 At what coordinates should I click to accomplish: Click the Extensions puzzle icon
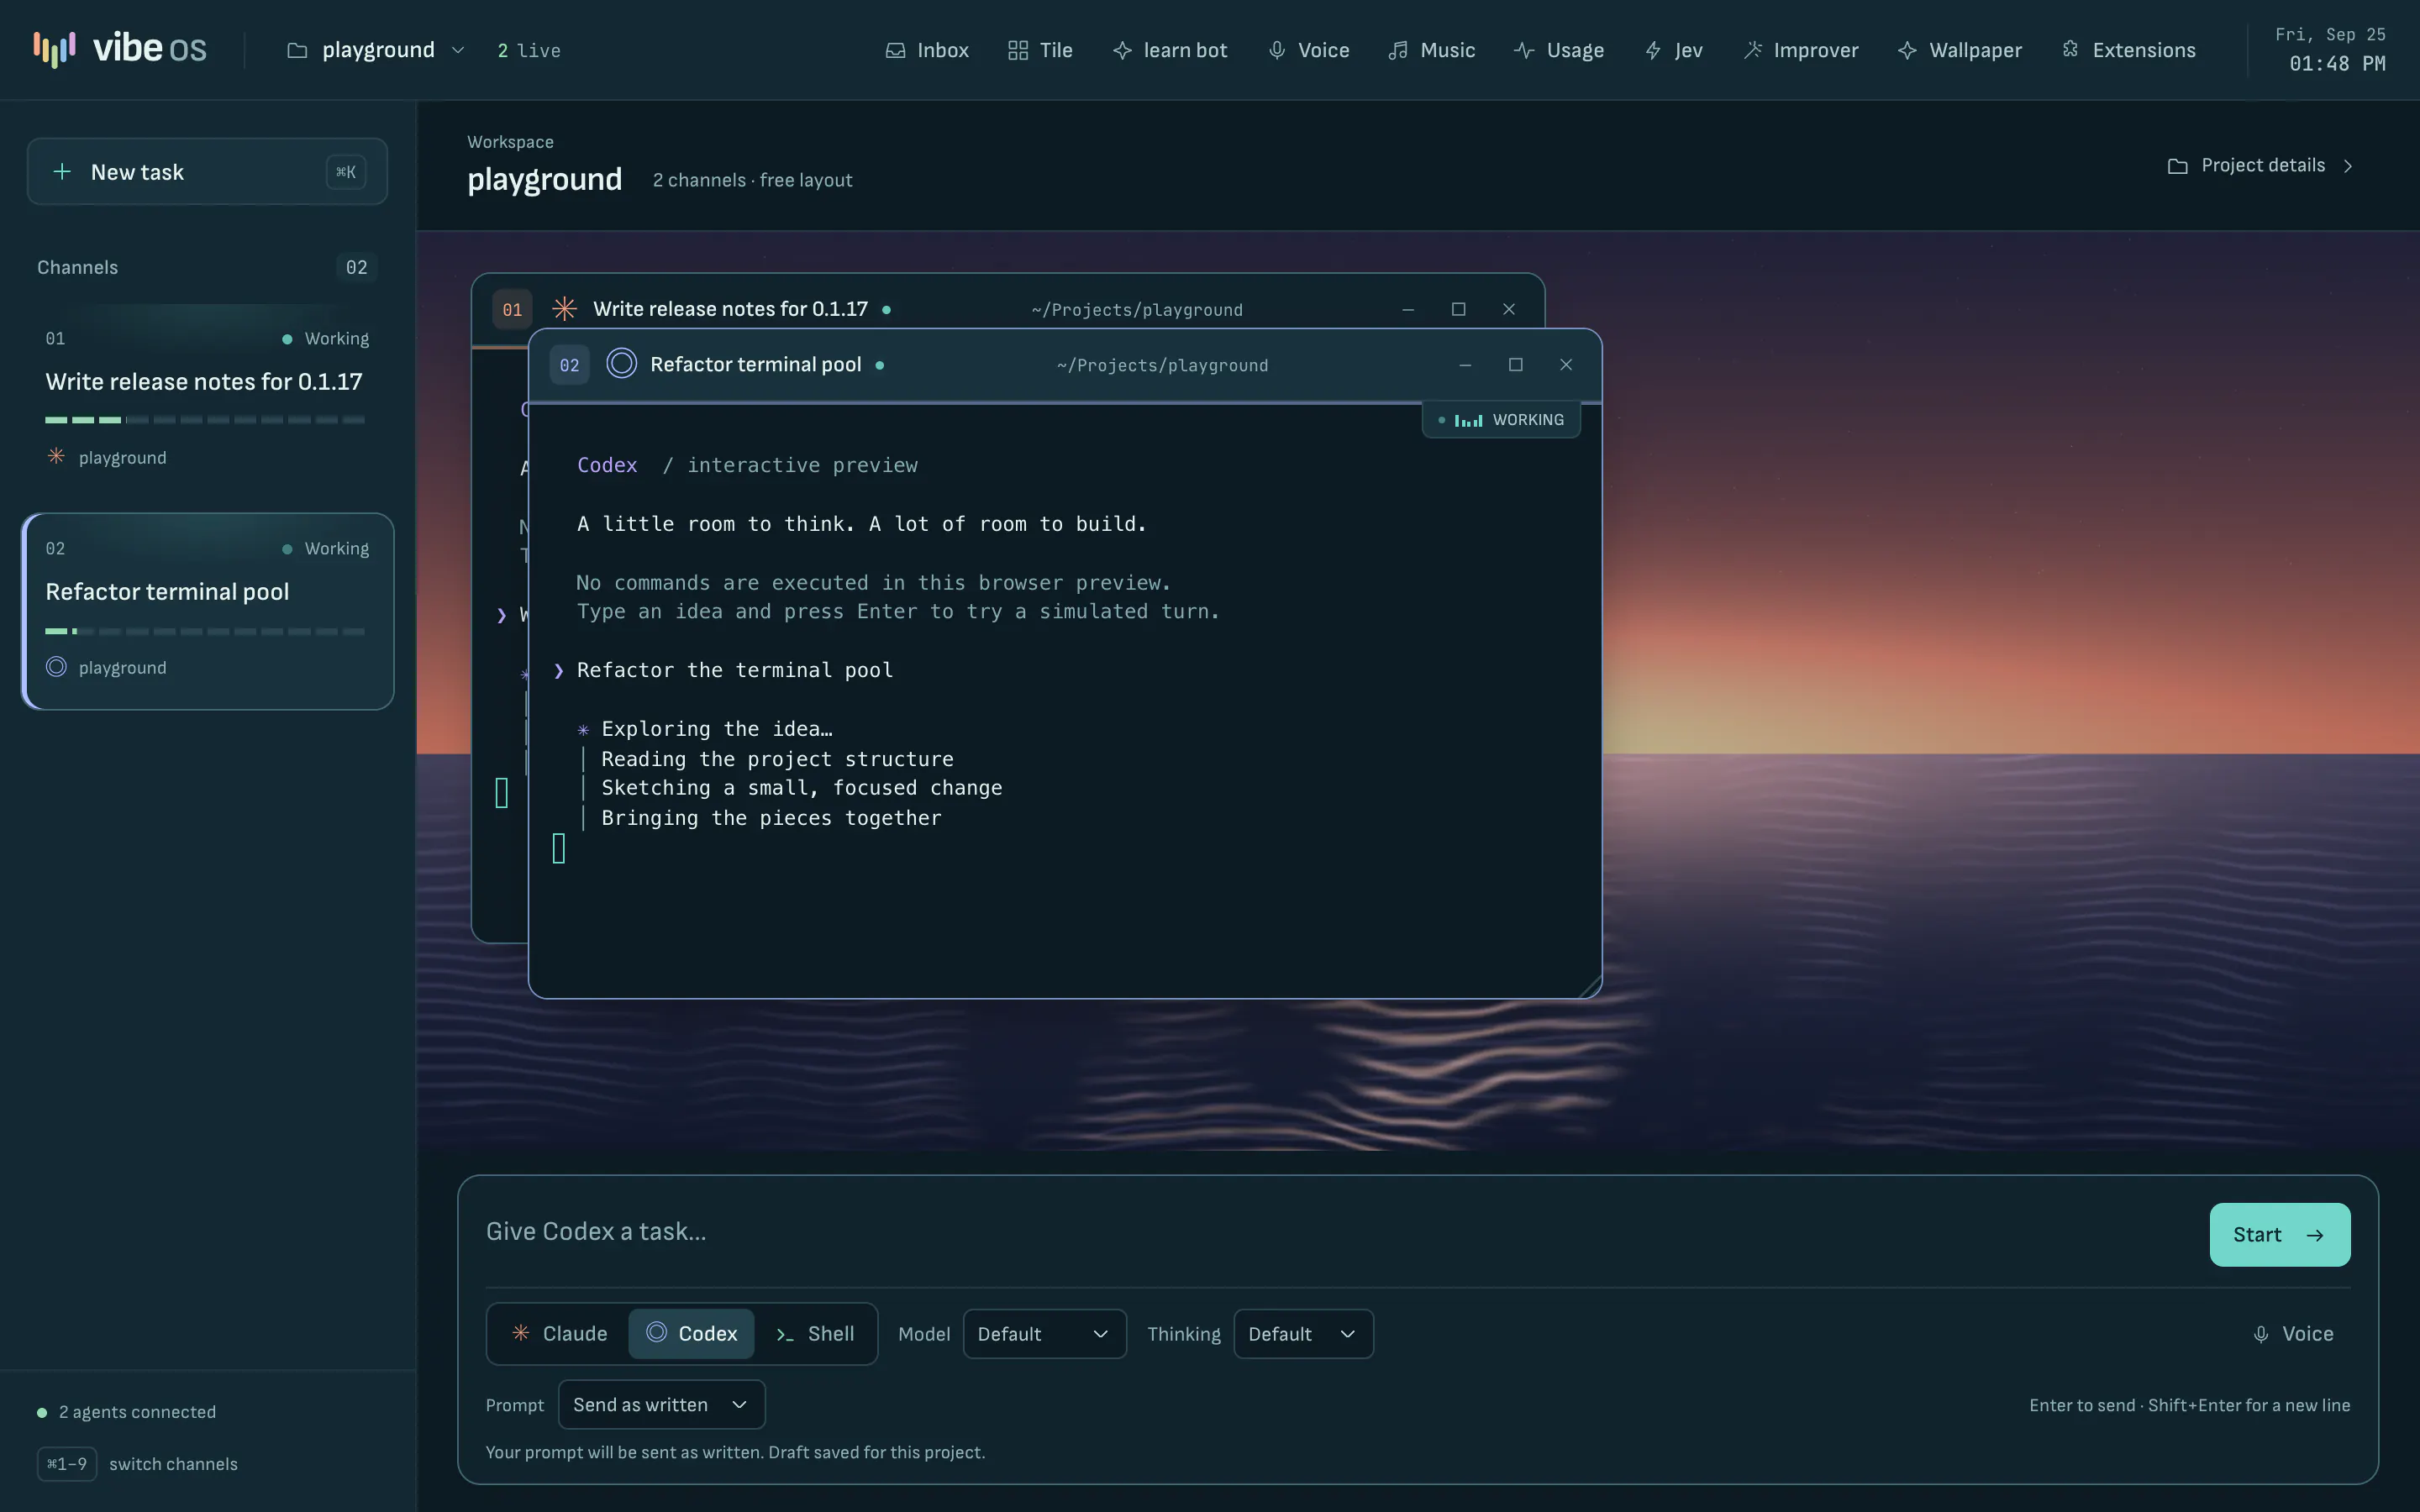(2070, 50)
